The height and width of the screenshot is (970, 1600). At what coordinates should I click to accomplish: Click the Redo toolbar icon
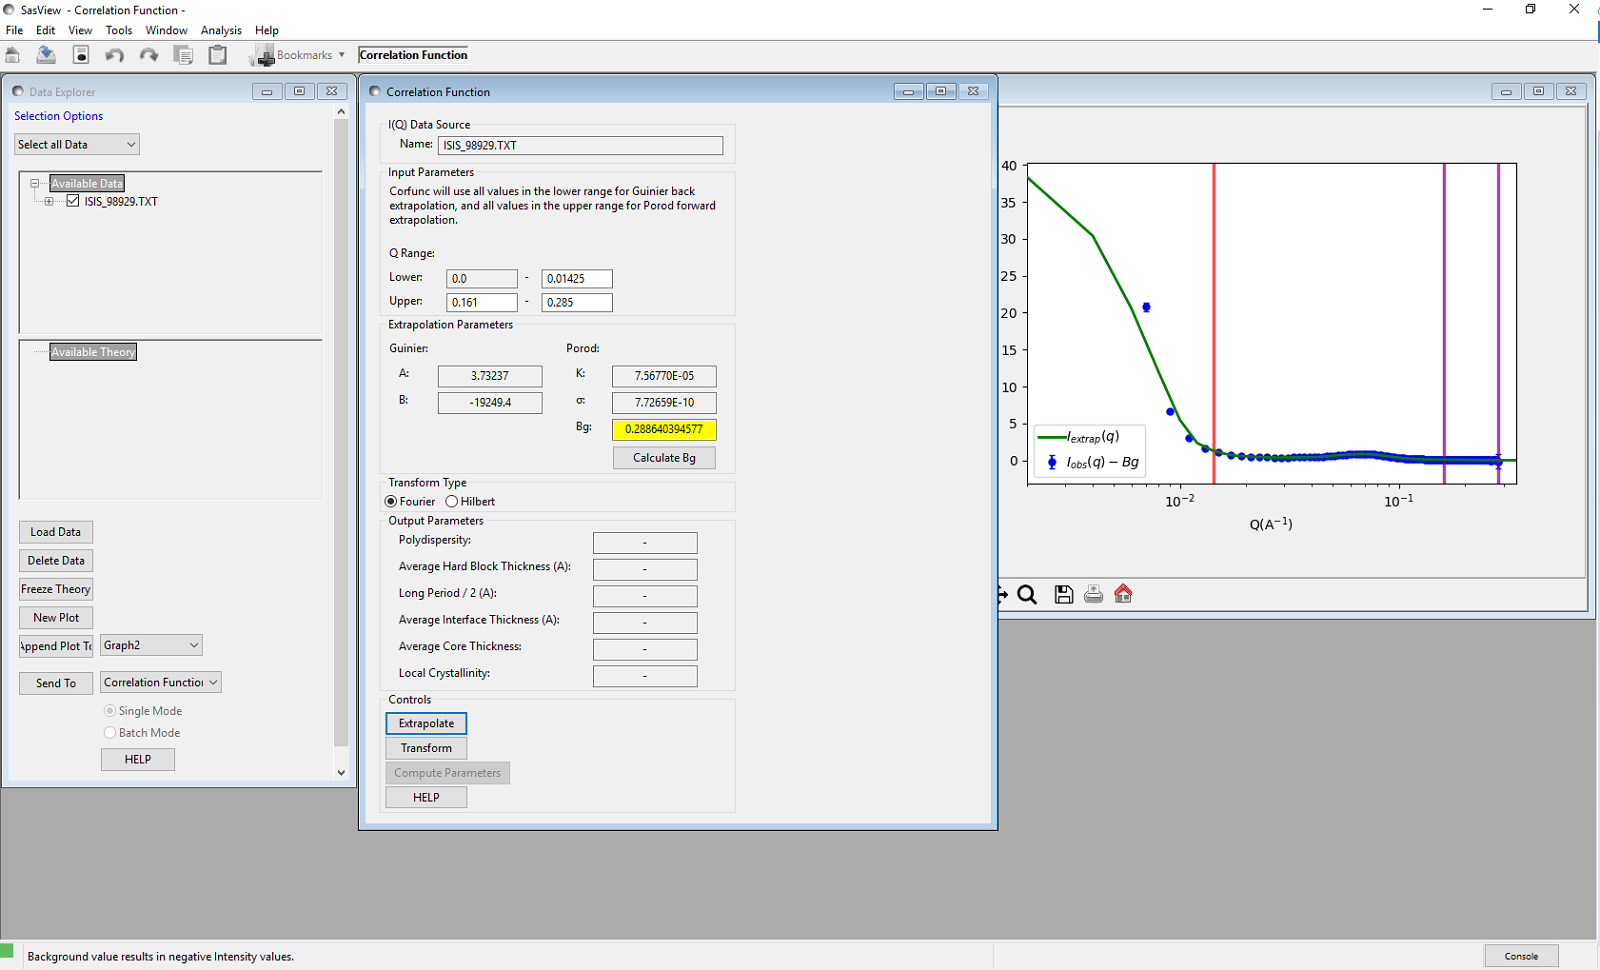[x=148, y=54]
